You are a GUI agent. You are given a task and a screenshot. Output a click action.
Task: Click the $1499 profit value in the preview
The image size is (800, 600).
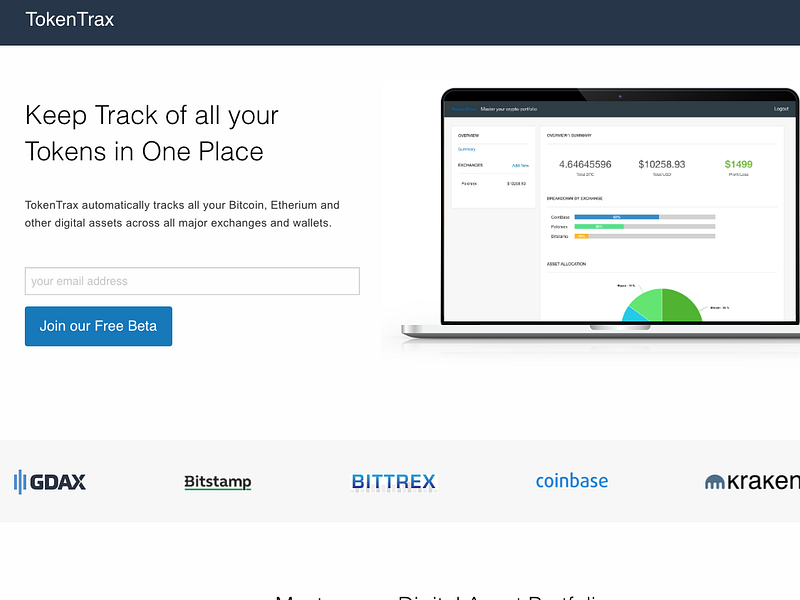click(738, 164)
